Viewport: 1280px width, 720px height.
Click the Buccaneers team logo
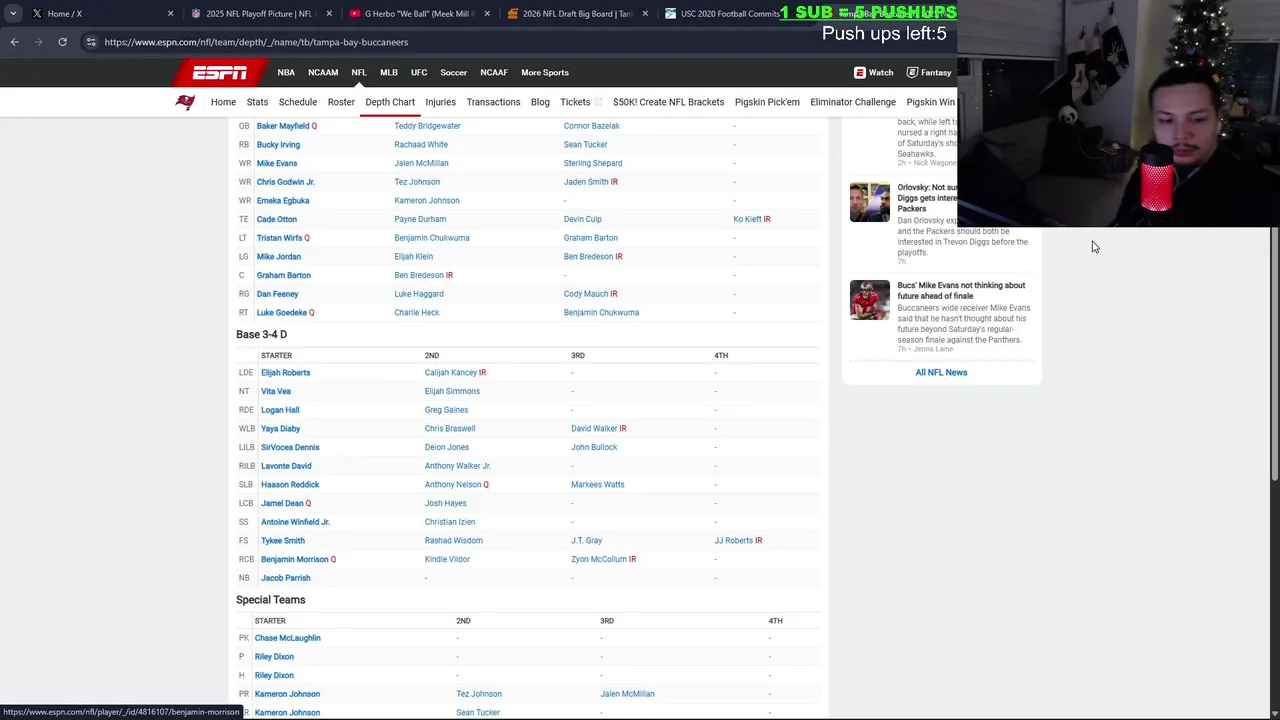point(185,102)
